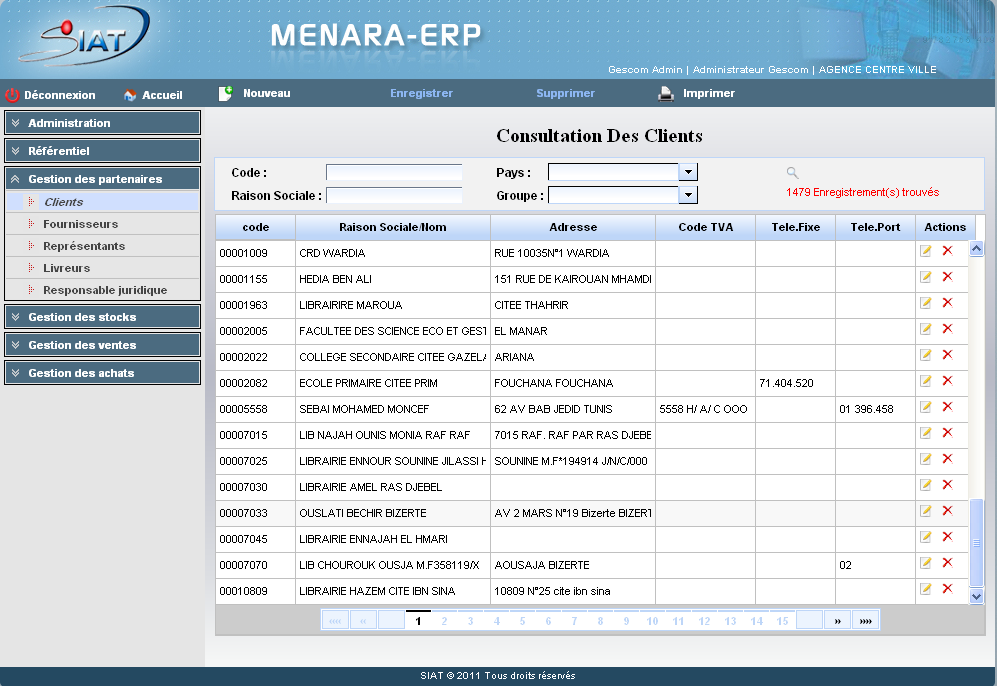Image resolution: width=997 pixels, height=686 pixels.
Task: Delete client CRD WARDIA with red X
Action: [x=947, y=250]
